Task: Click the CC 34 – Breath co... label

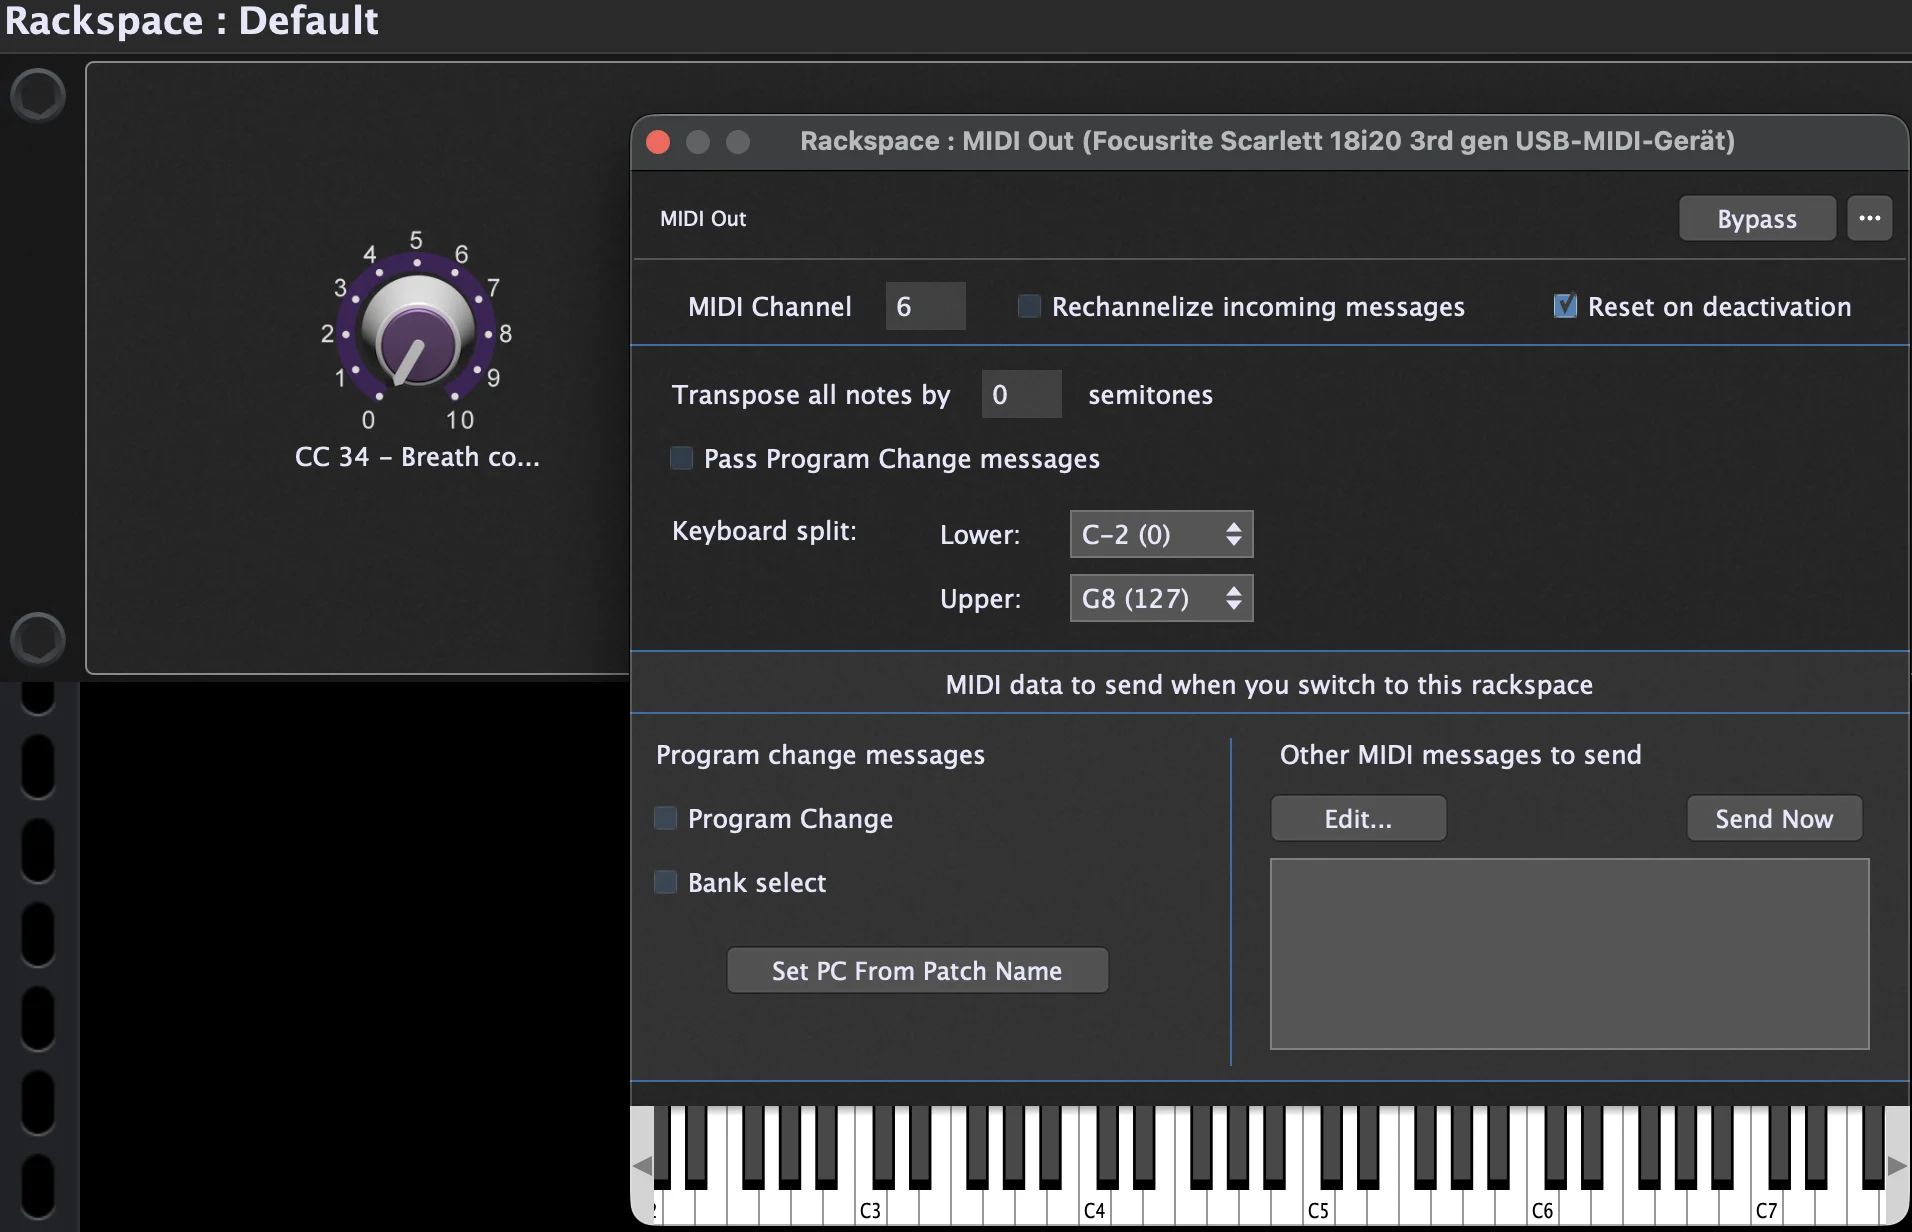Action: 417,457
